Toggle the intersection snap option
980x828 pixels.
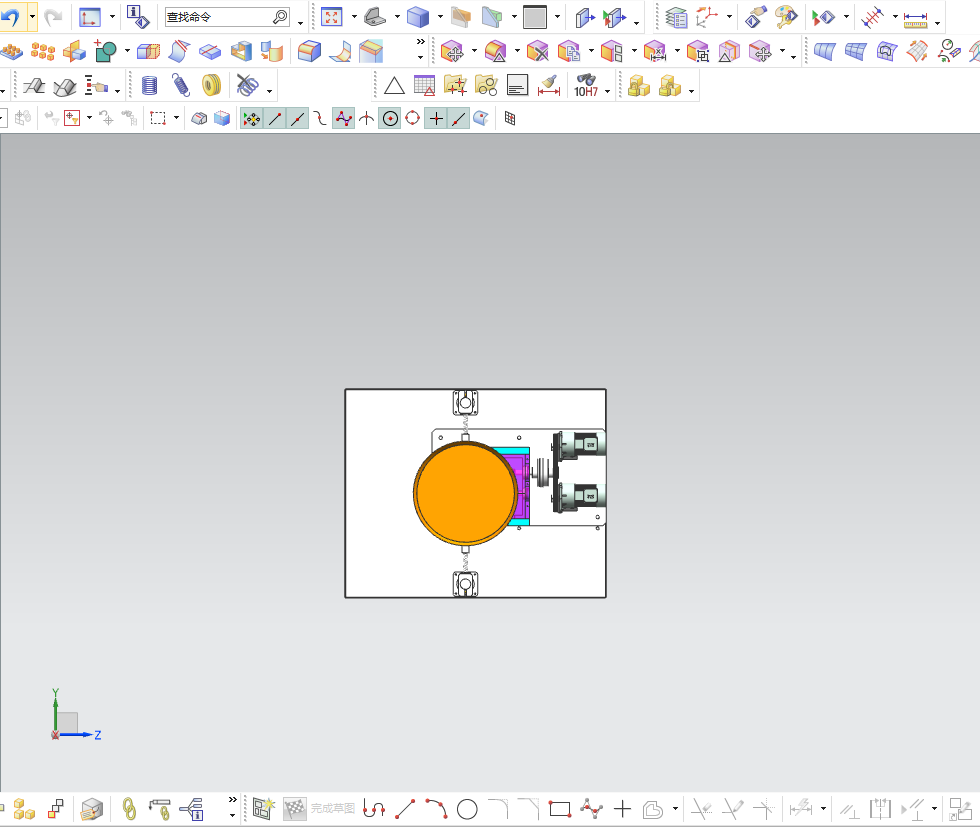tap(366, 118)
